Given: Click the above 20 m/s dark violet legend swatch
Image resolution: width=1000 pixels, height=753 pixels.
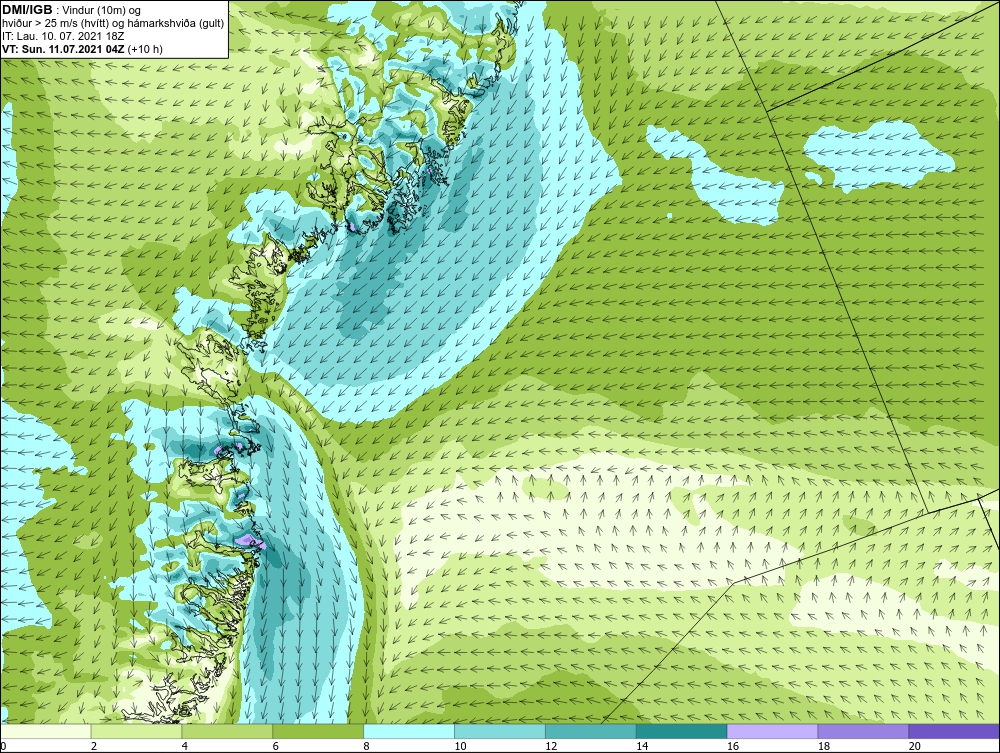Looking at the screenshot, I should click(x=954, y=731).
